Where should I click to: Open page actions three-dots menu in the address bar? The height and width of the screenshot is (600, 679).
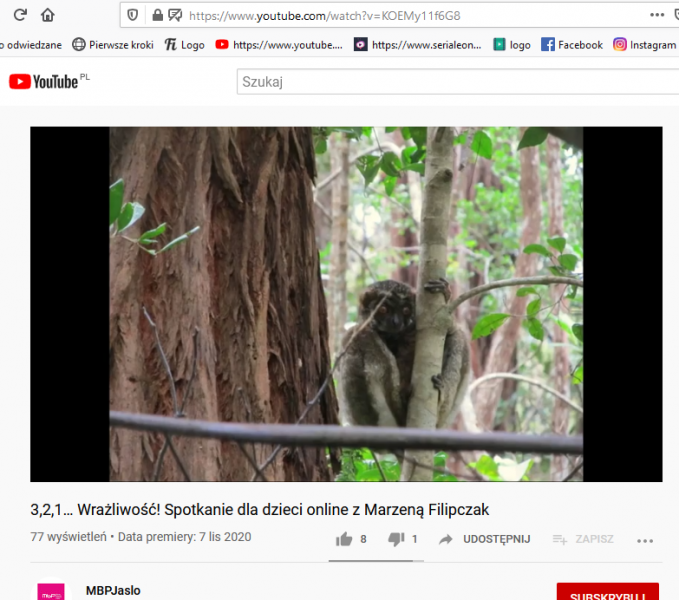pyautogui.click(x=656, y=16)
